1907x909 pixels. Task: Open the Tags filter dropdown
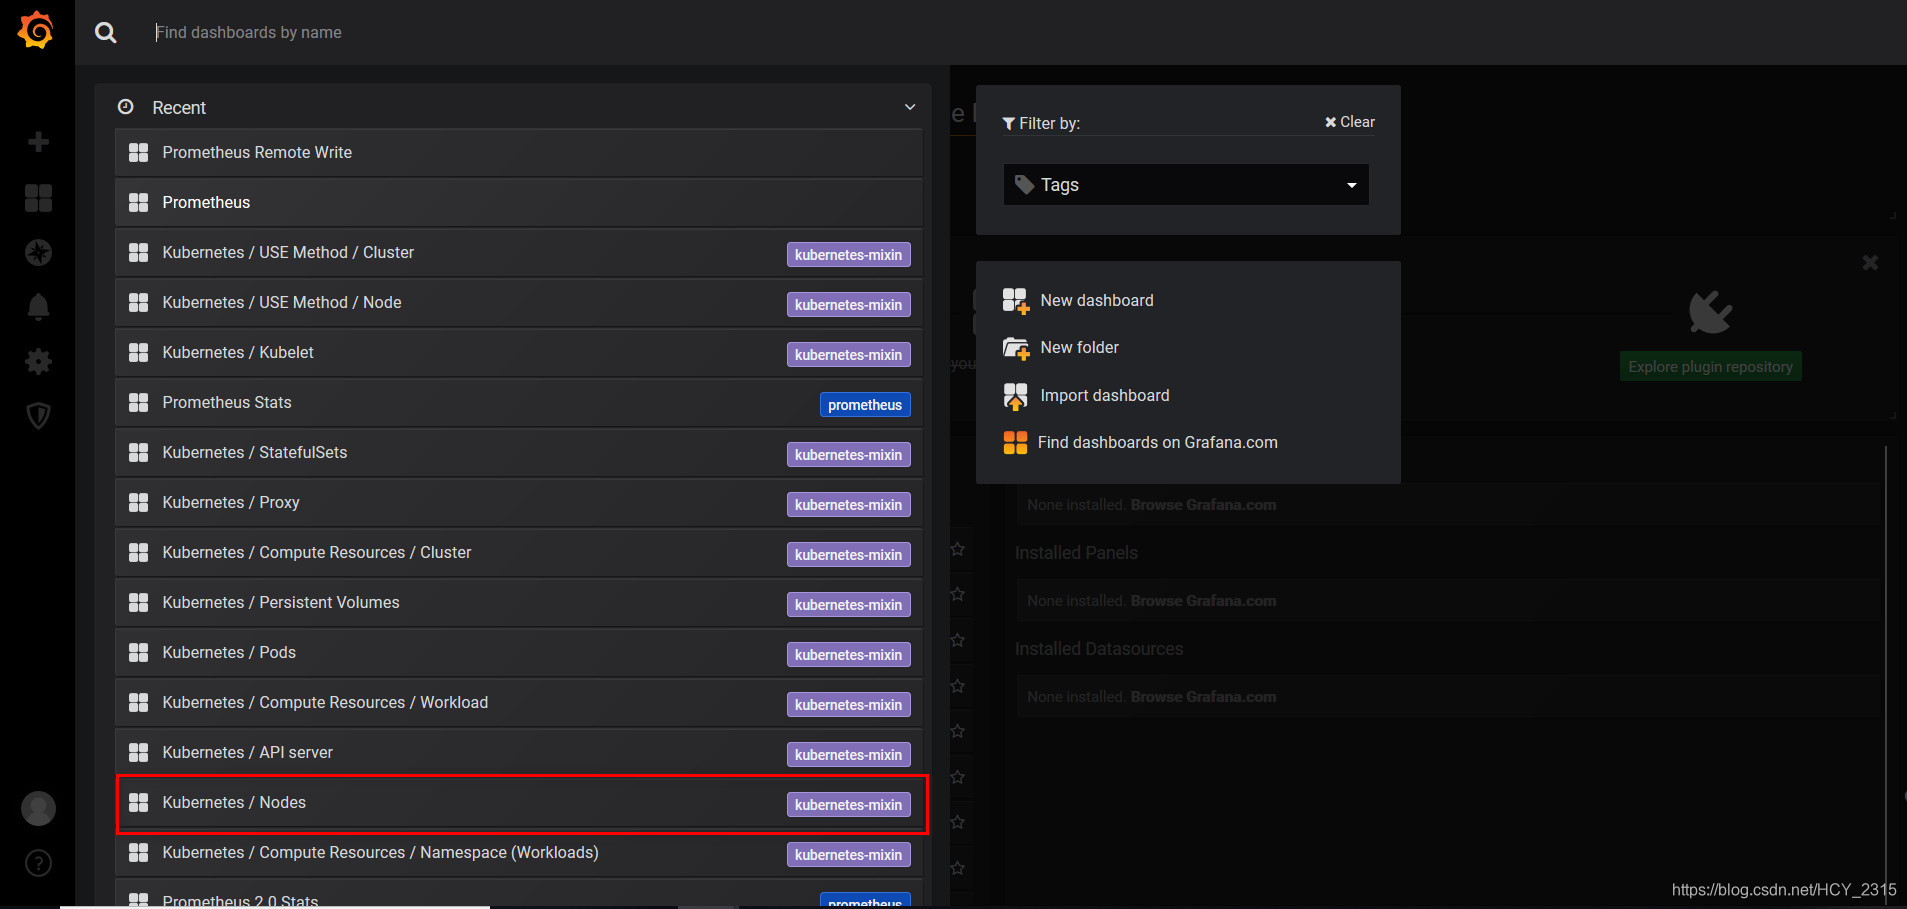1186,185
